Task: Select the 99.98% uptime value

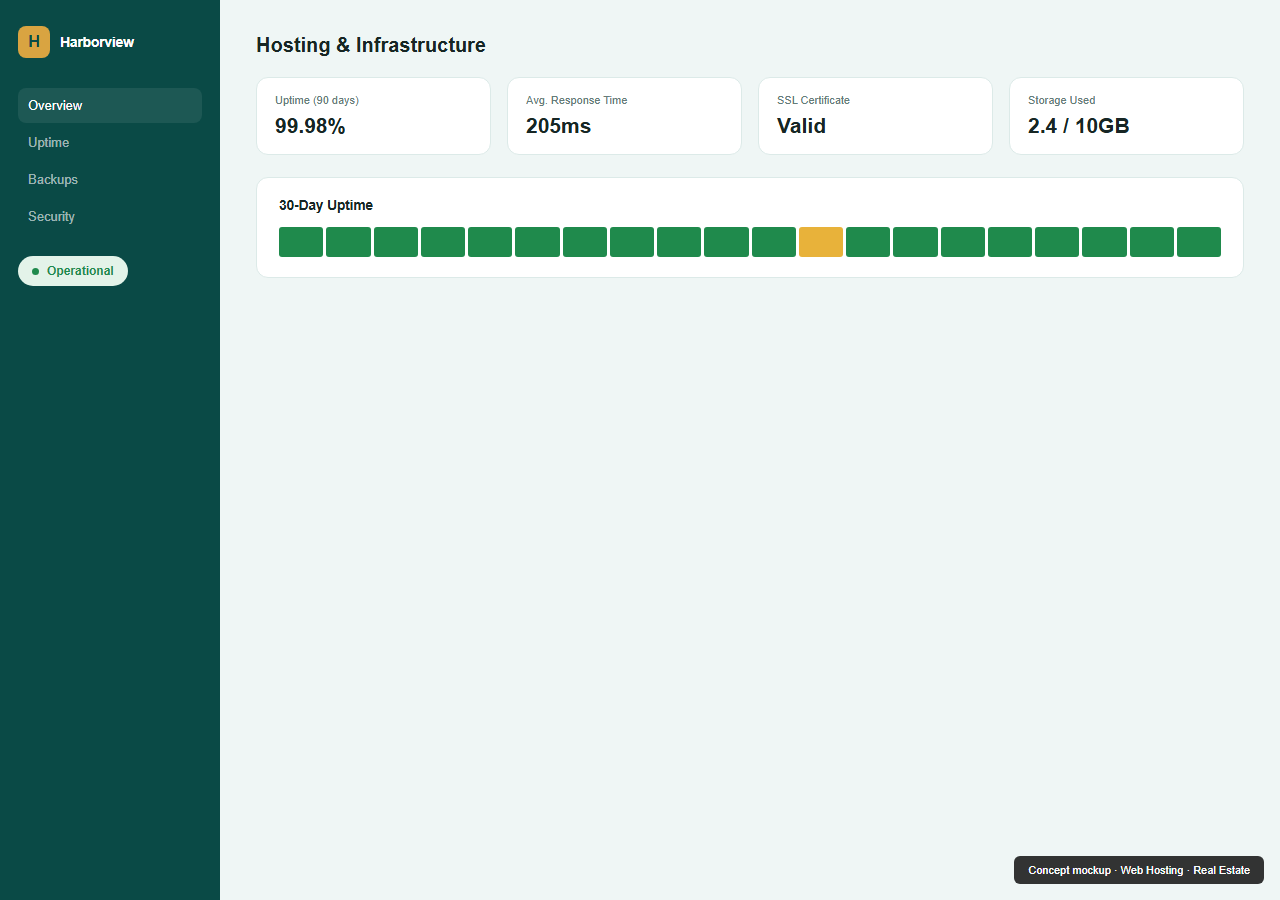Action: point(310,126)
